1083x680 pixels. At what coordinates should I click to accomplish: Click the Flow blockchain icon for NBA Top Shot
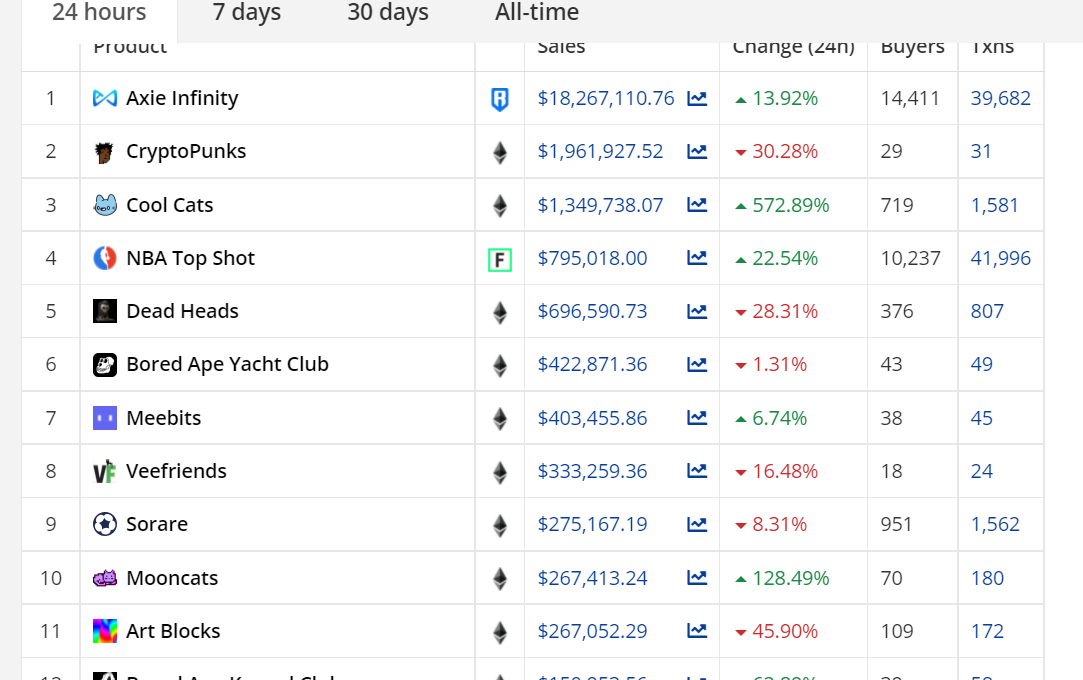tap(500, 260)
